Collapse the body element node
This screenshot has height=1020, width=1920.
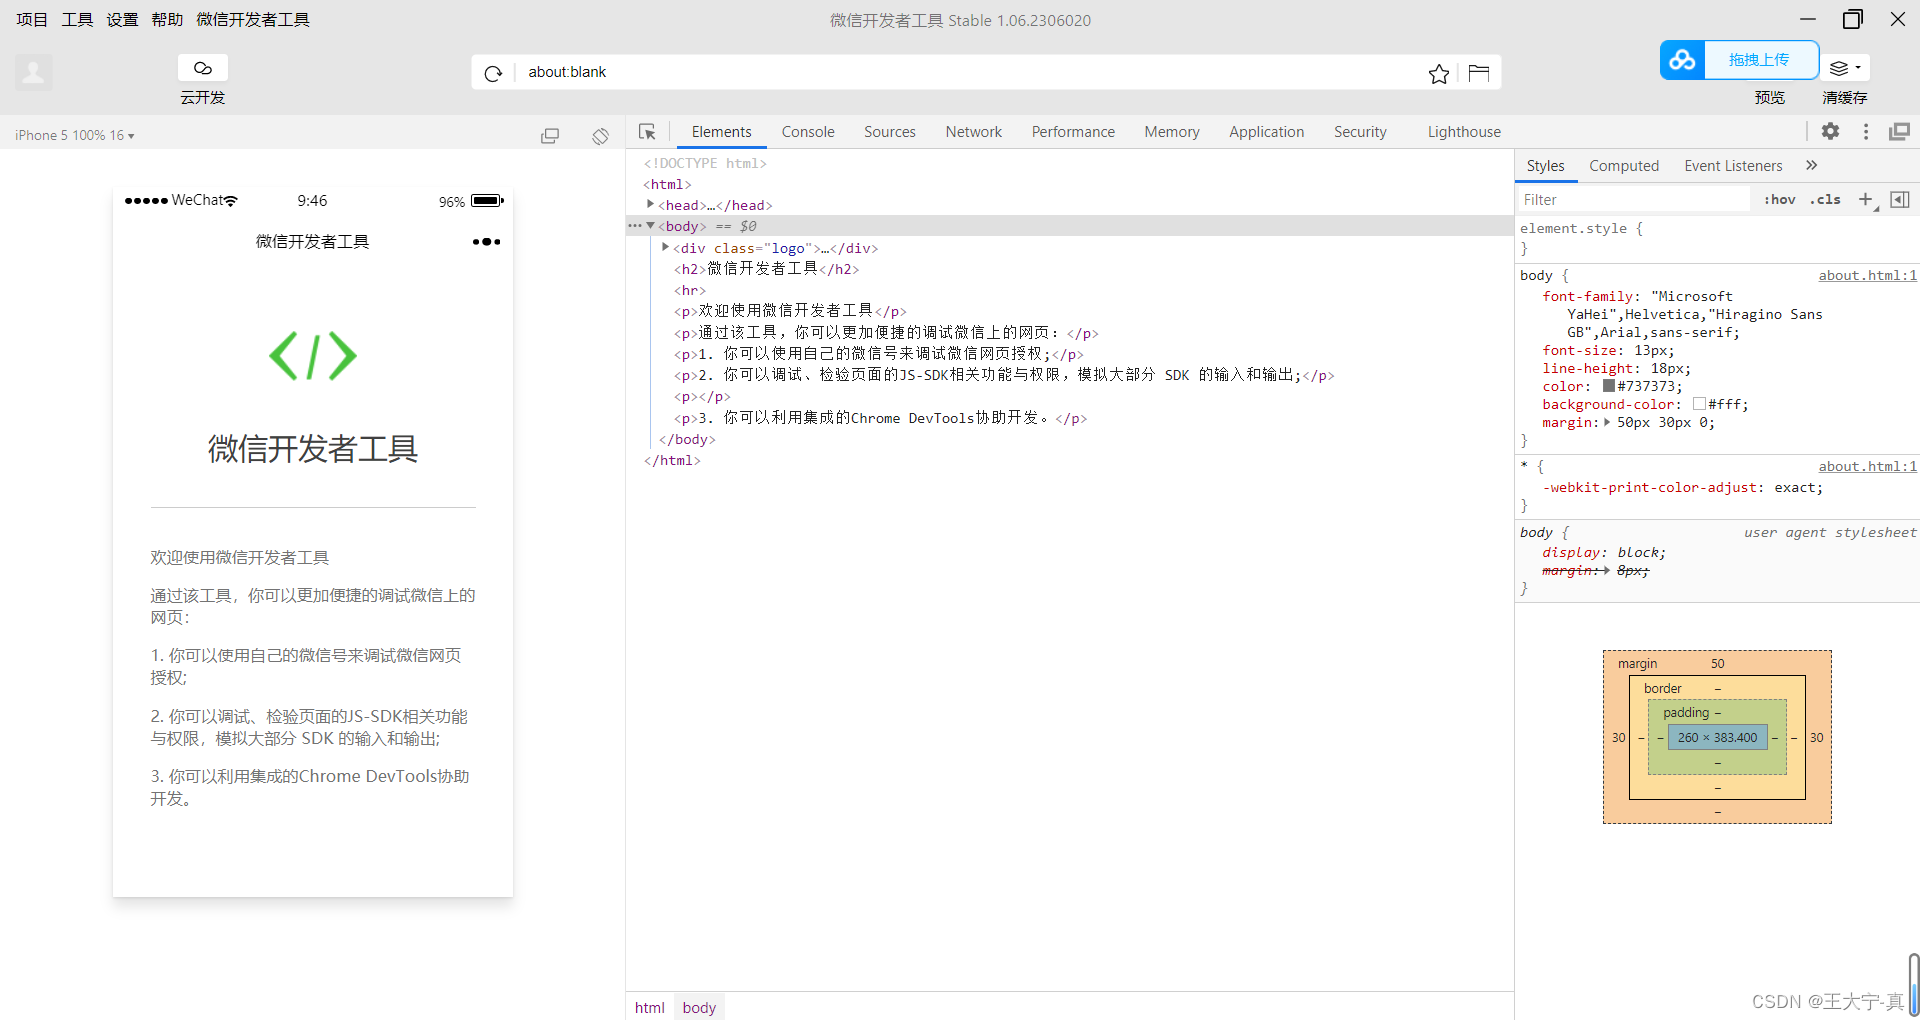point(650,226)
